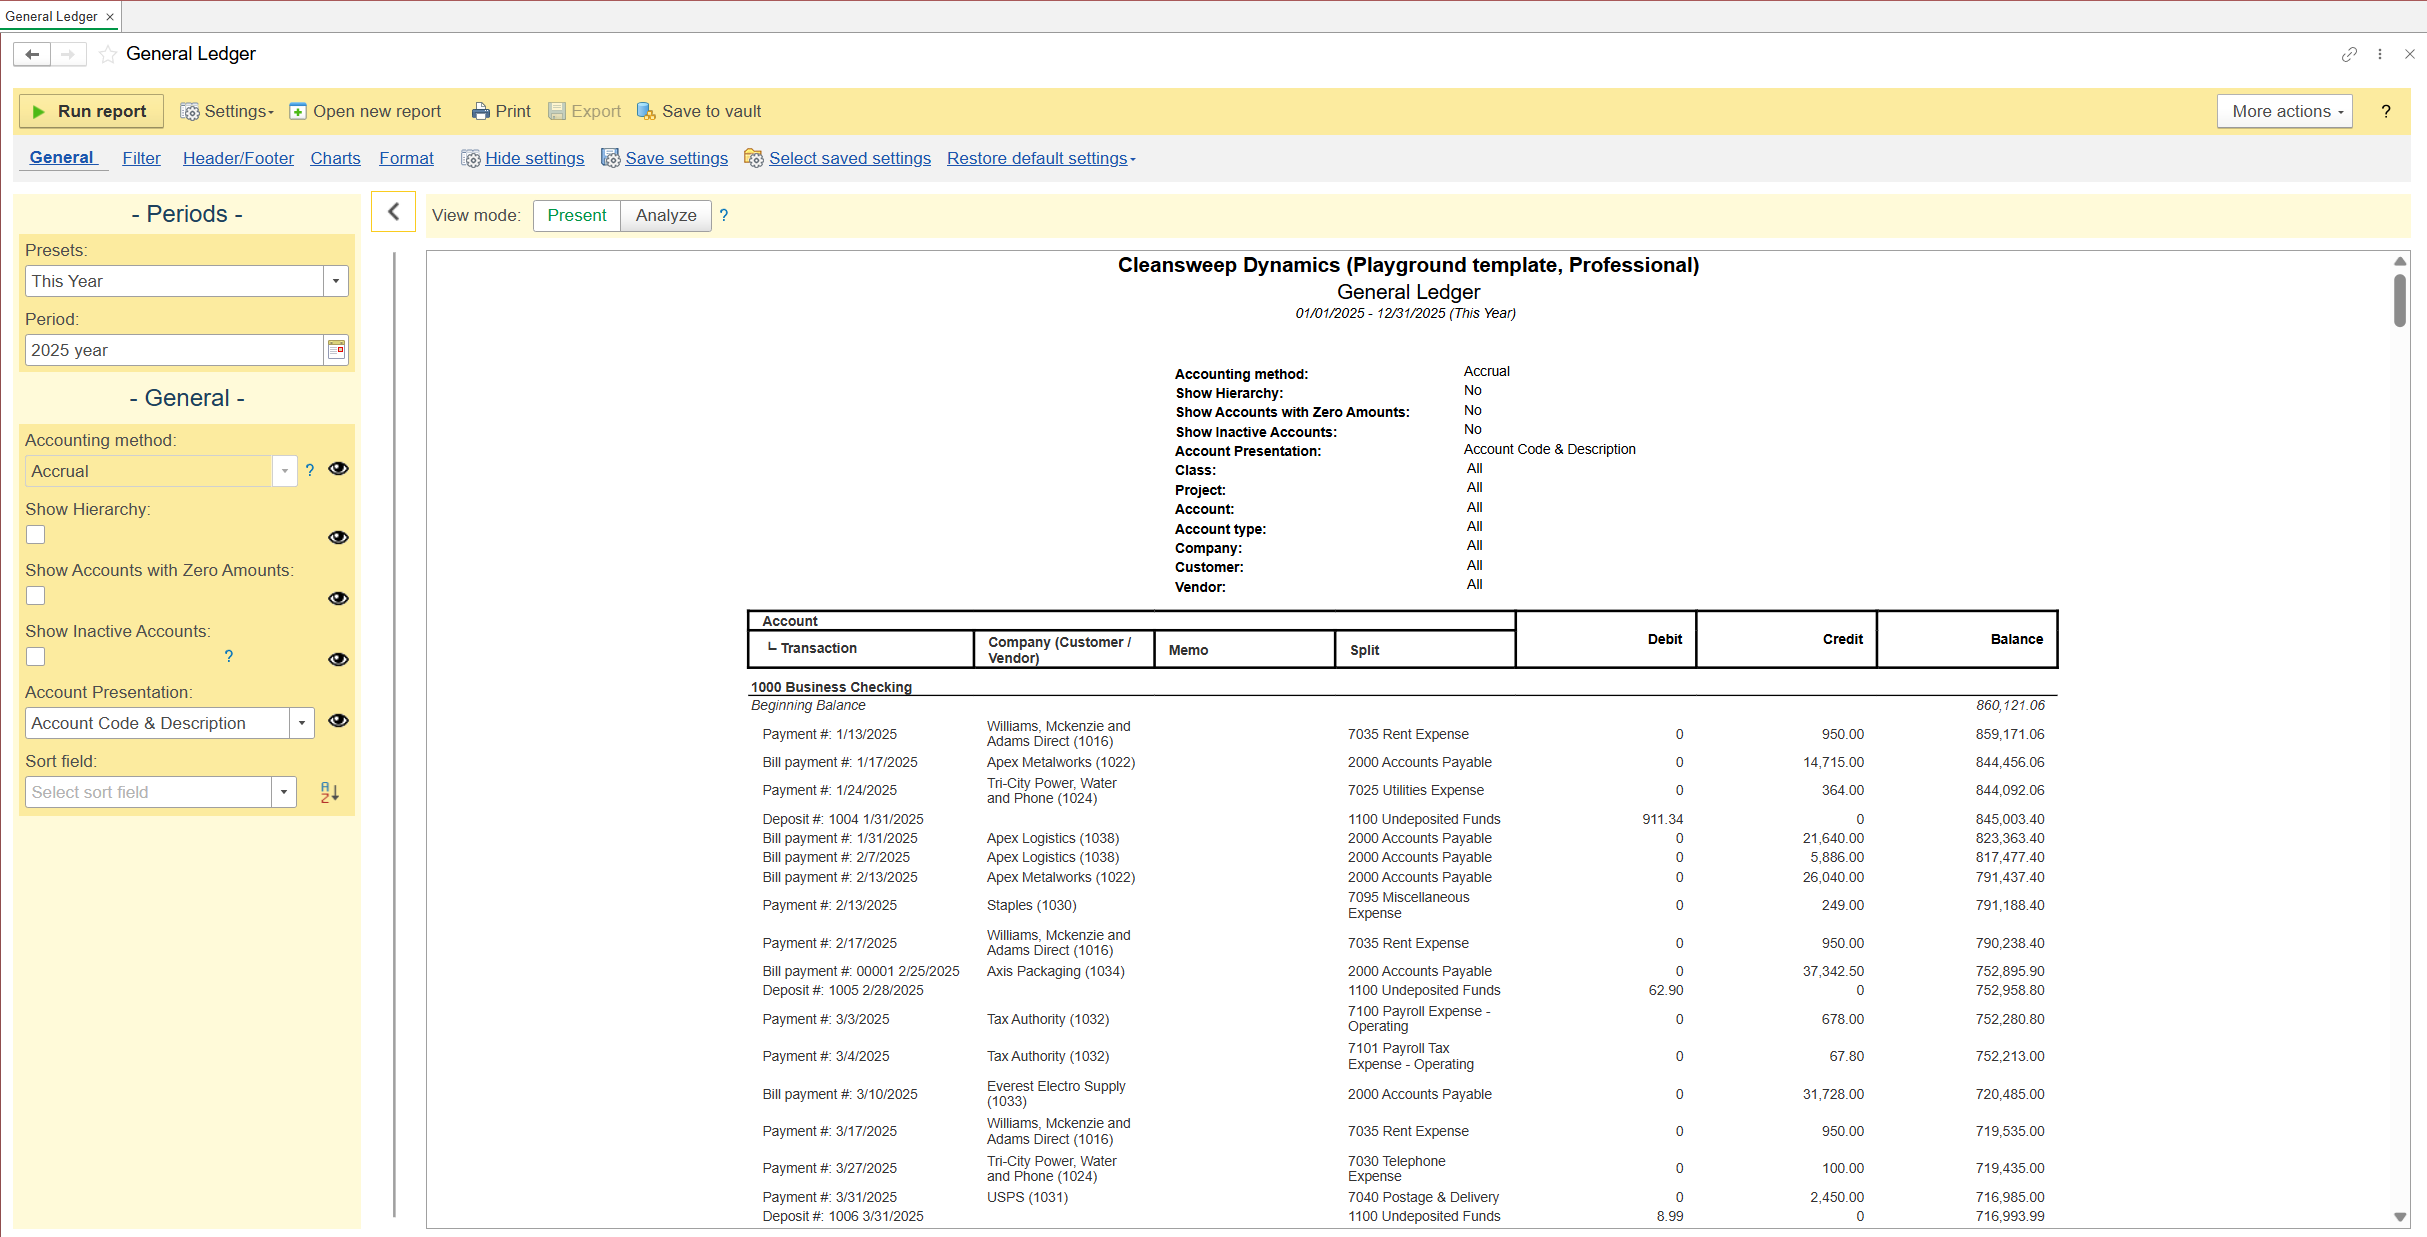Open the More actions dropdown
2427x1237 pixels.
(x=2284, y=112)
